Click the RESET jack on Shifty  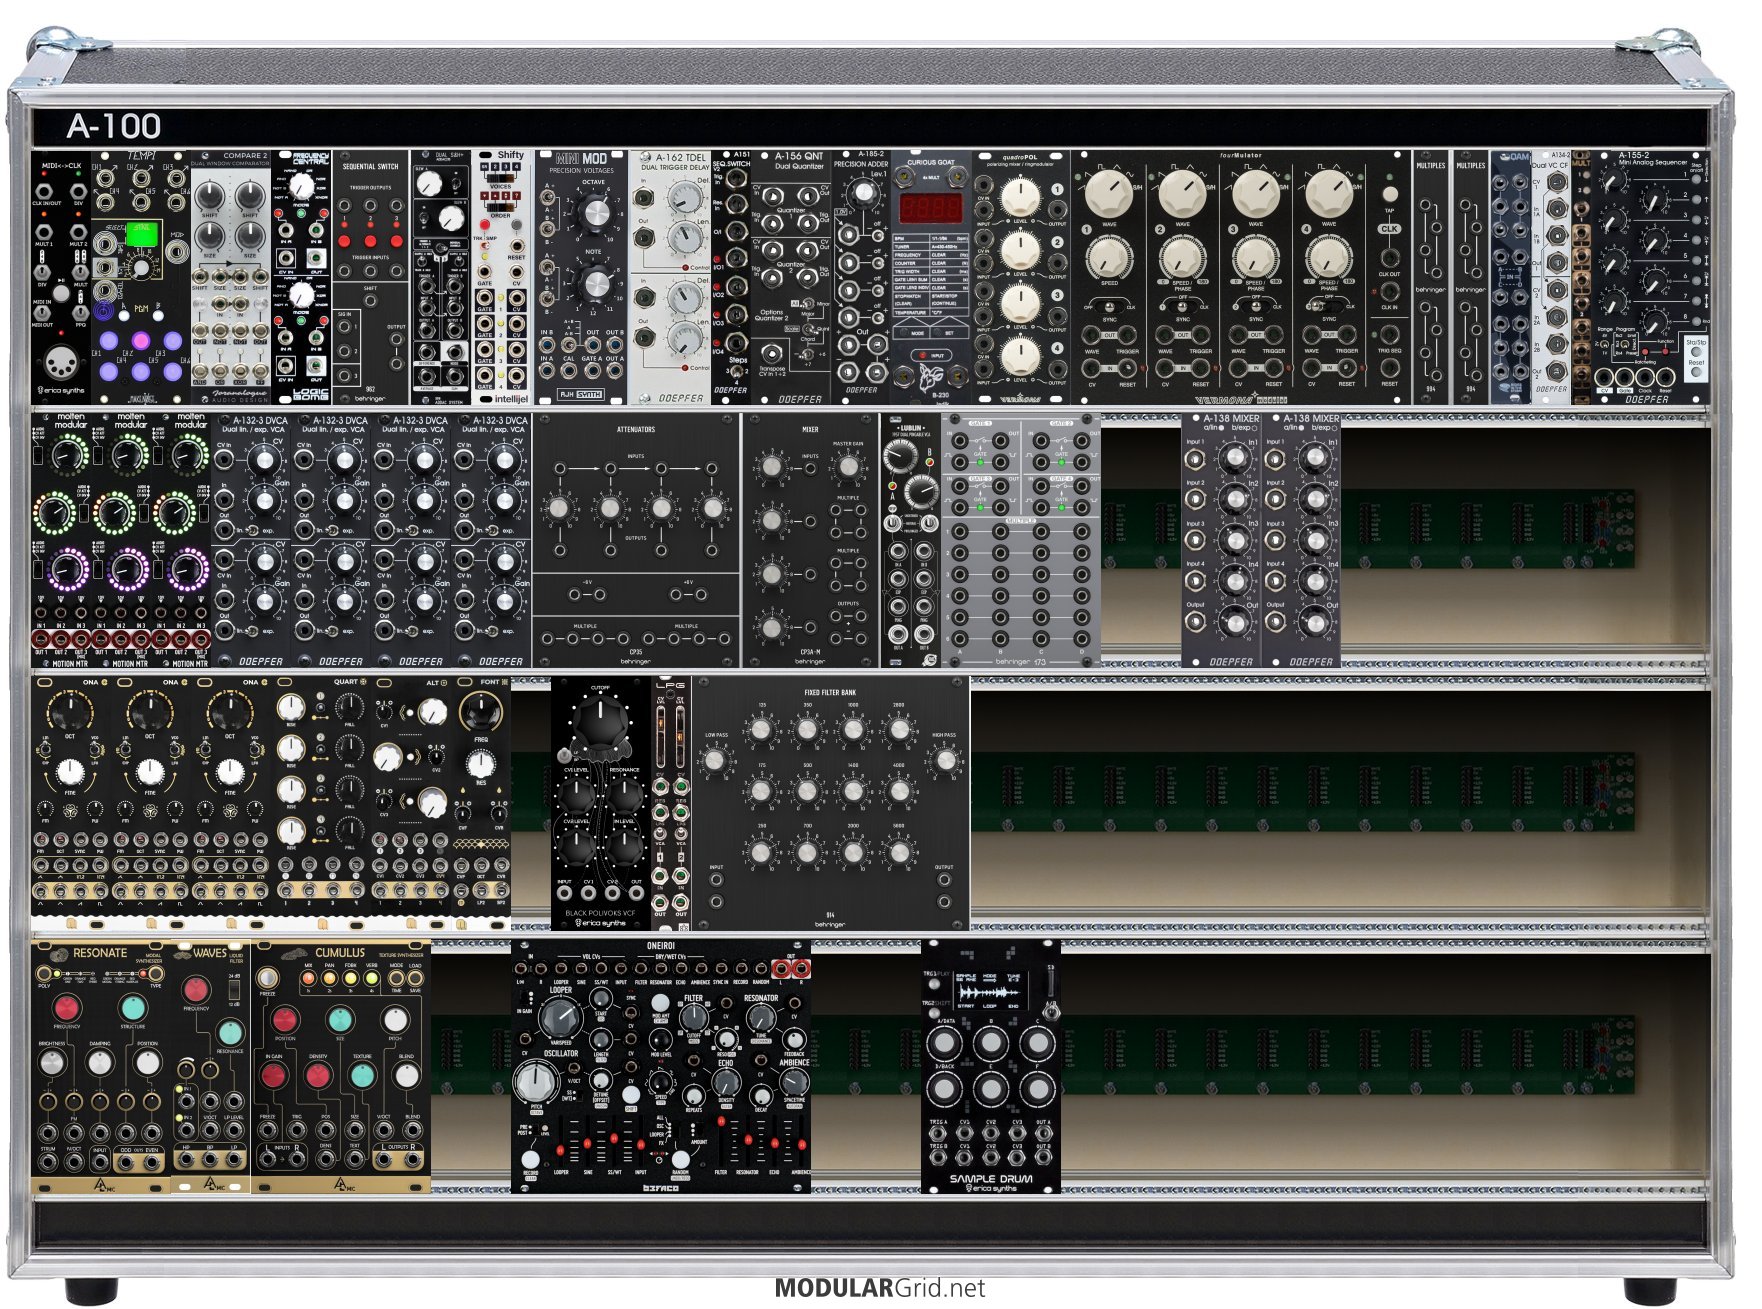pyautogui.click(x=517, y=244)
